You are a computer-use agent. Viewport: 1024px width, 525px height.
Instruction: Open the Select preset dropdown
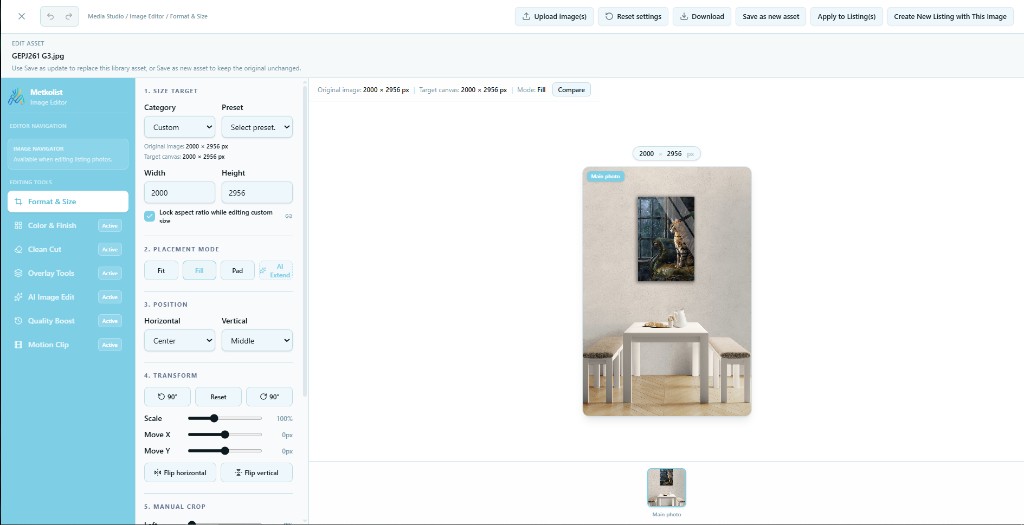(257, 127)
